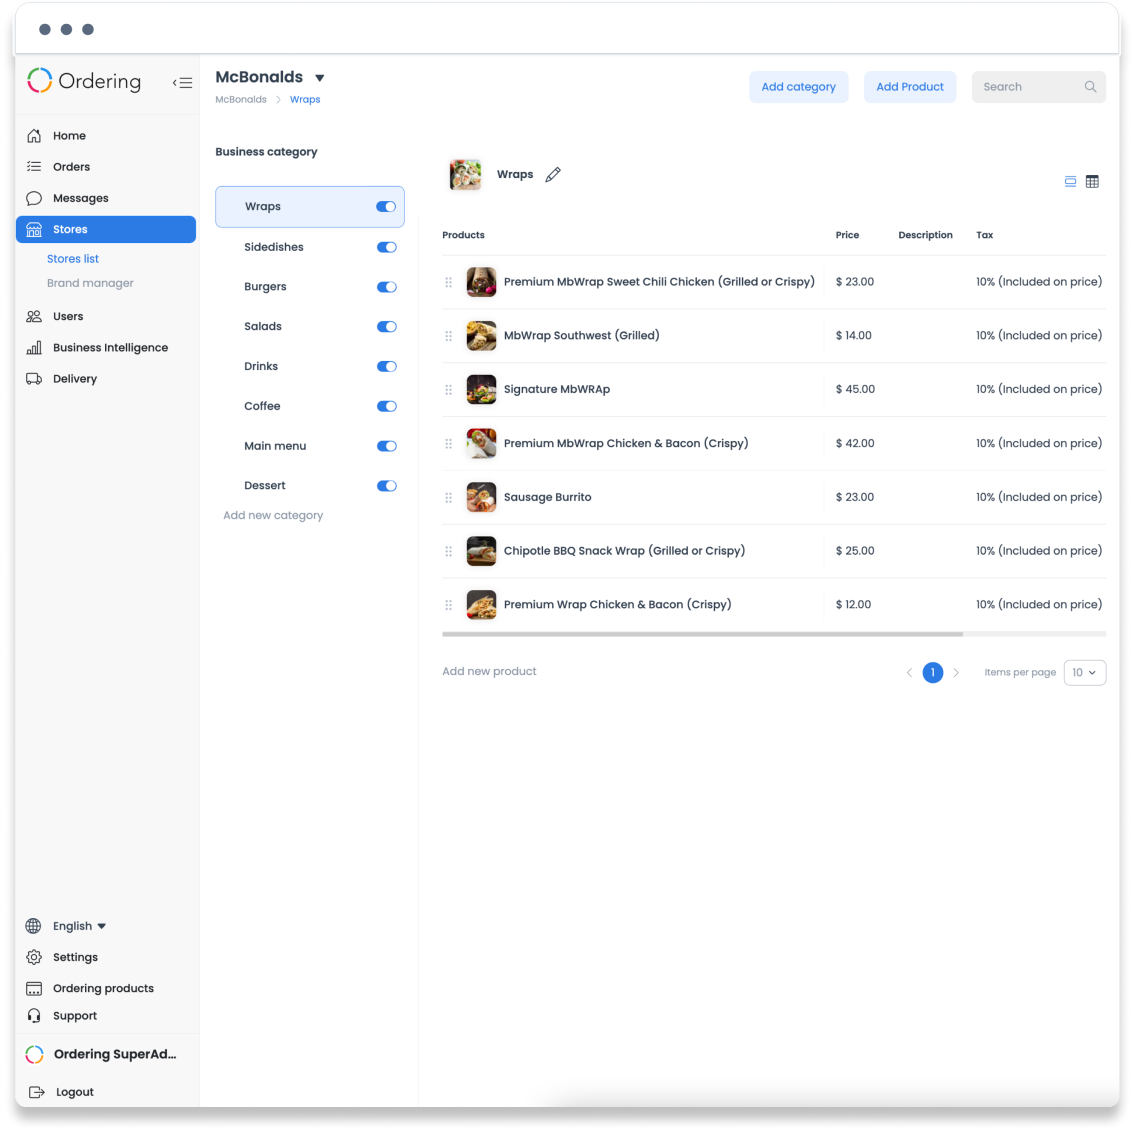This screenshot has height=1131, width=1134.
Task: Click the Ordering products window icon
Action: [x=34, y=989]
